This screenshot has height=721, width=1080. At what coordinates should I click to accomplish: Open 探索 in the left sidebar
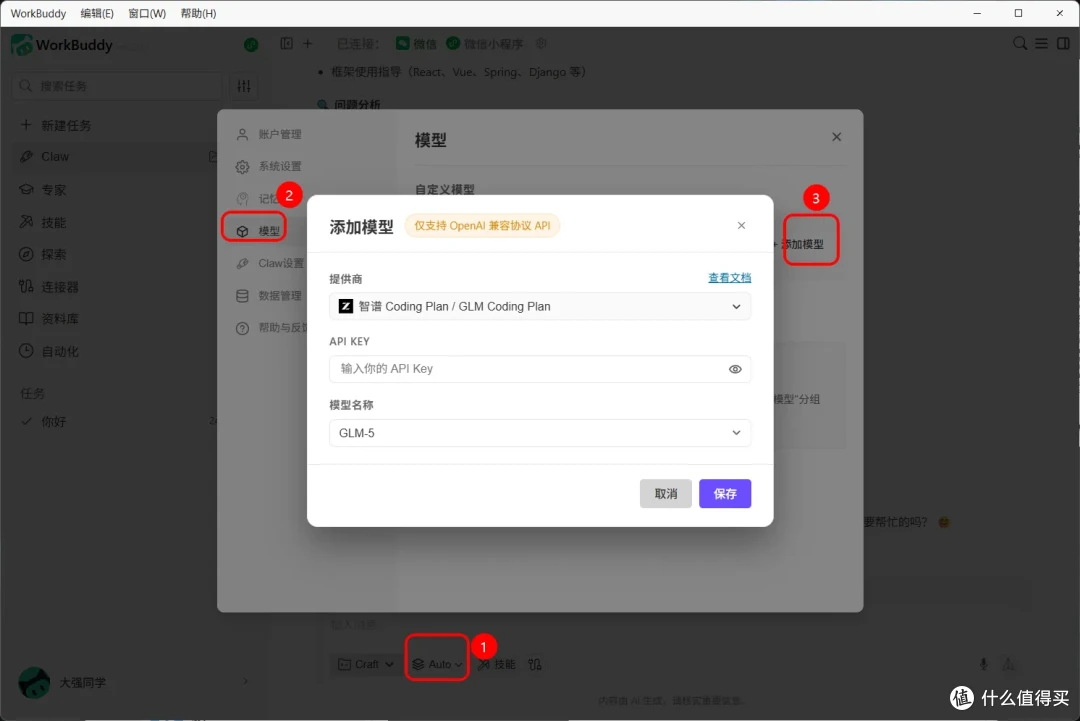coord(43,255)
